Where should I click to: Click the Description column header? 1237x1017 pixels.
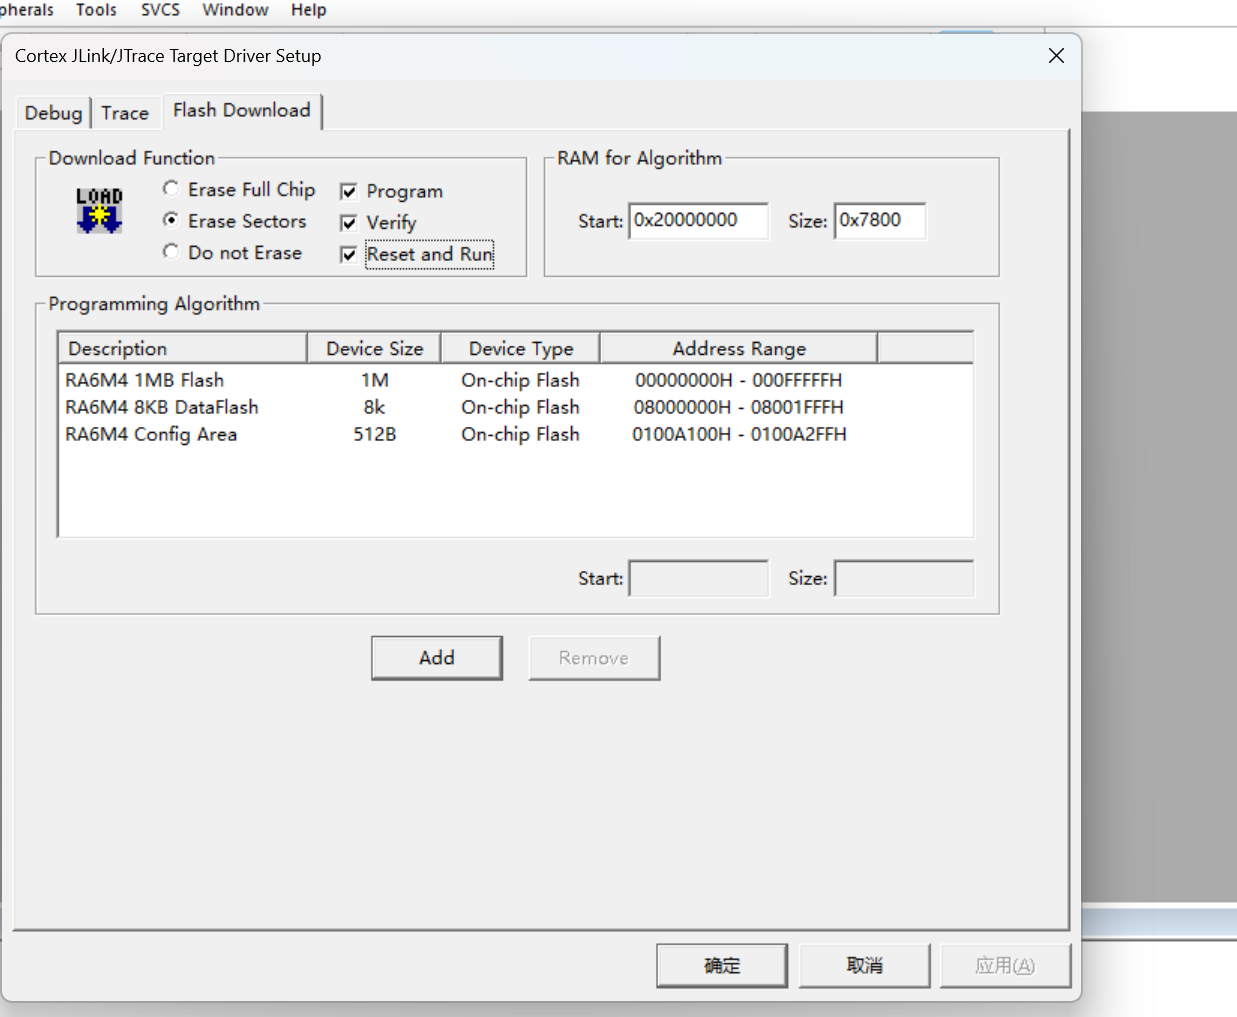coord(182,348)
